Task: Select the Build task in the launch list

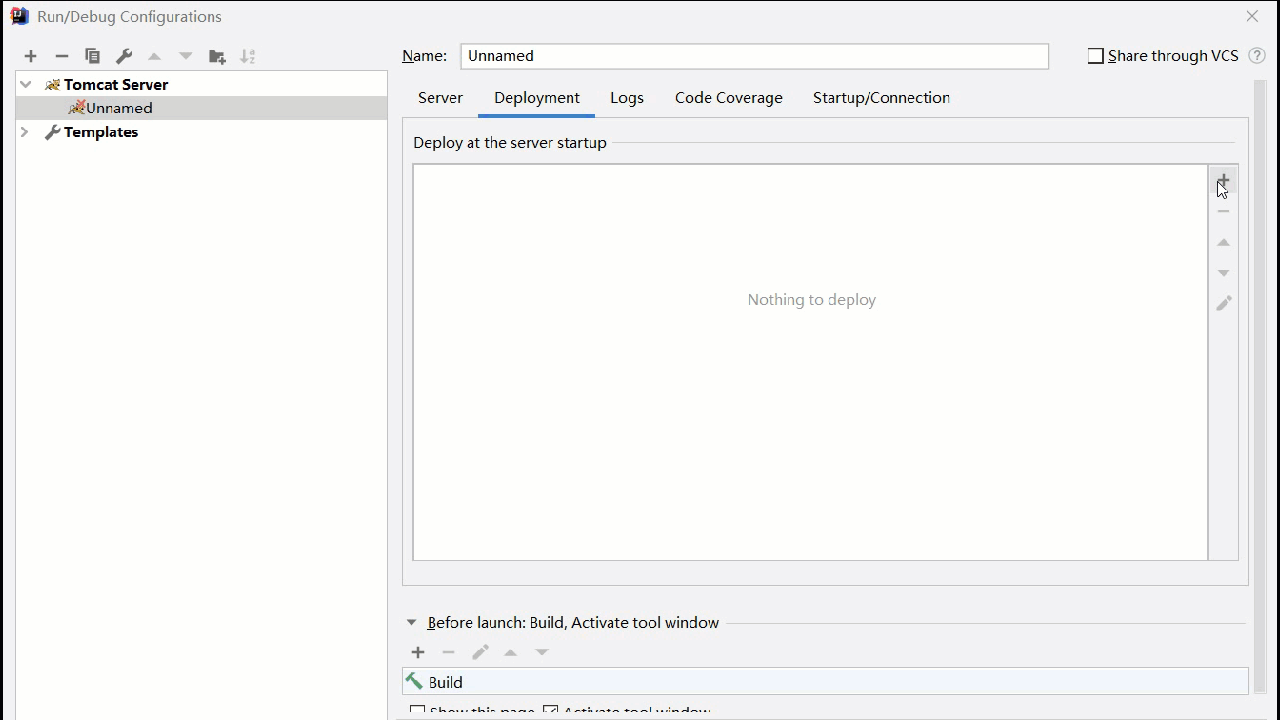Action: coord(825,682)
